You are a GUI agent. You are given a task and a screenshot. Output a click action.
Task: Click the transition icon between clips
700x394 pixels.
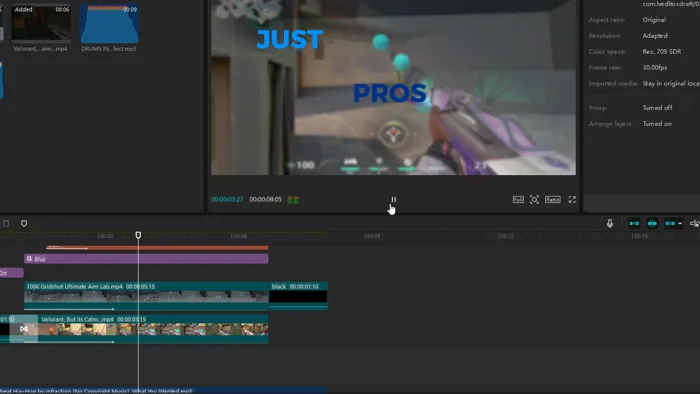click(x=24, y=329)
